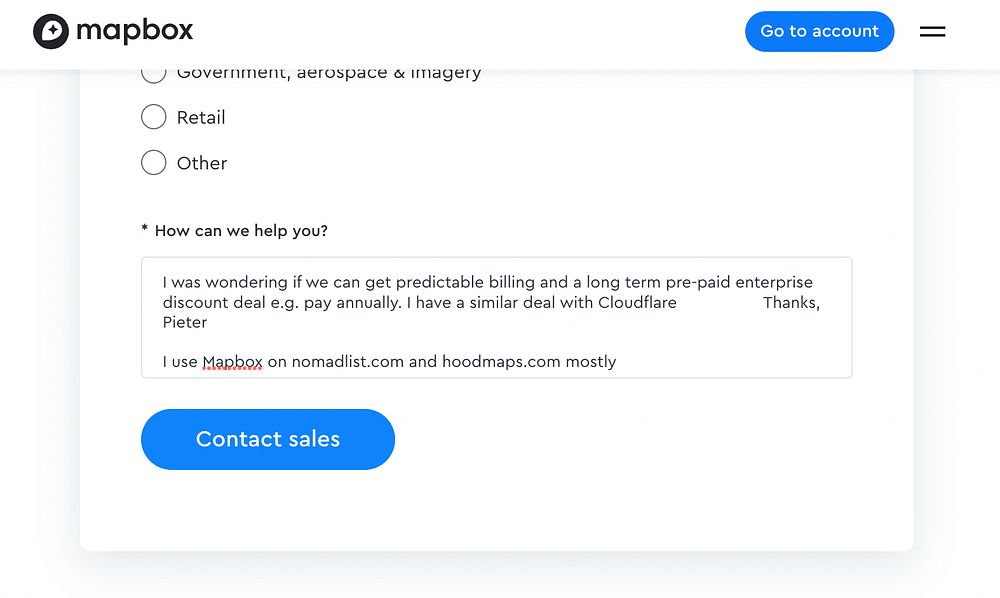The width and height of the screenshot is (1000, 598).
Task: Click the misspelled-underlined Mapbox word in message
Action: click(x=232, y=362)
